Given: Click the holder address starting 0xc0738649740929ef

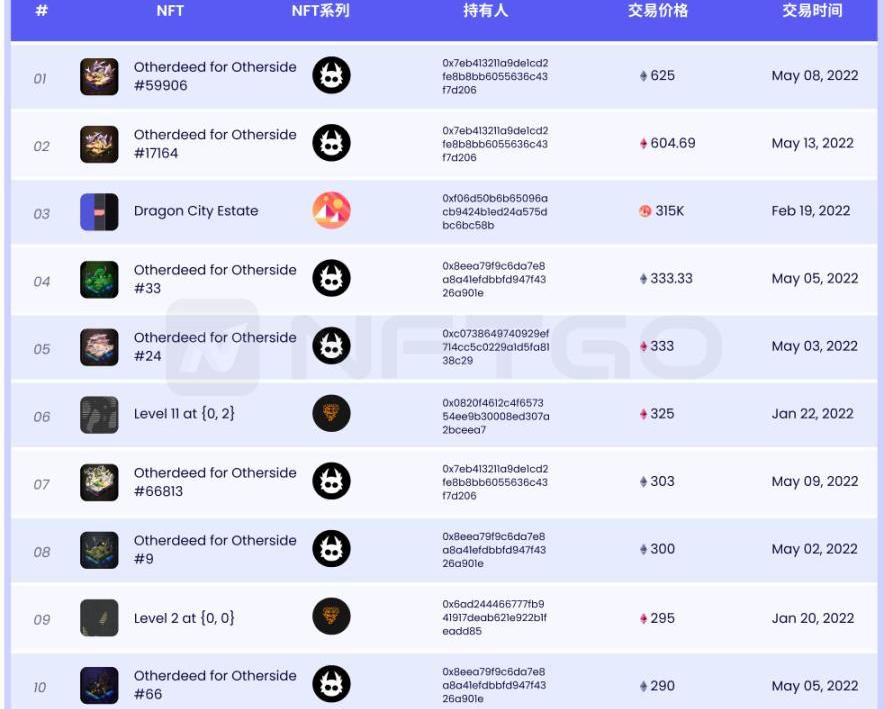Looking at the screenshot, I should 495,347.
